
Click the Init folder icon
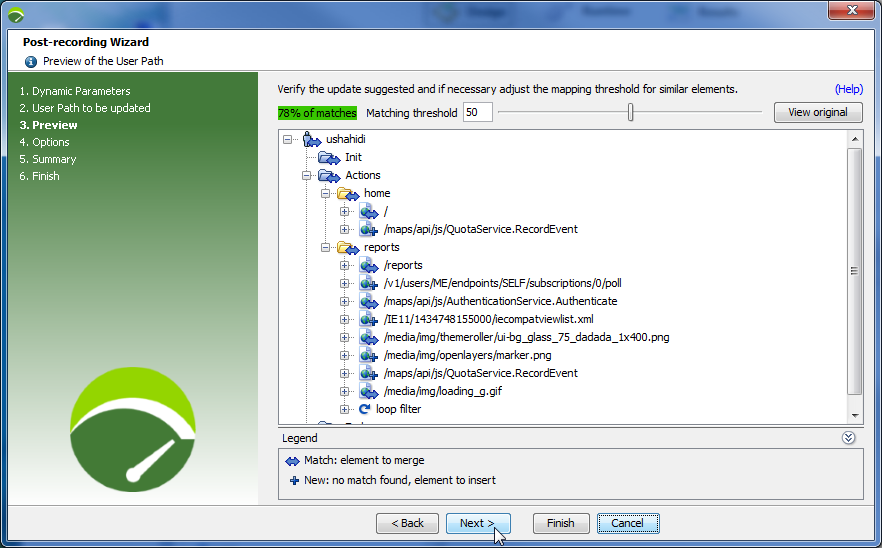point(329,157)
